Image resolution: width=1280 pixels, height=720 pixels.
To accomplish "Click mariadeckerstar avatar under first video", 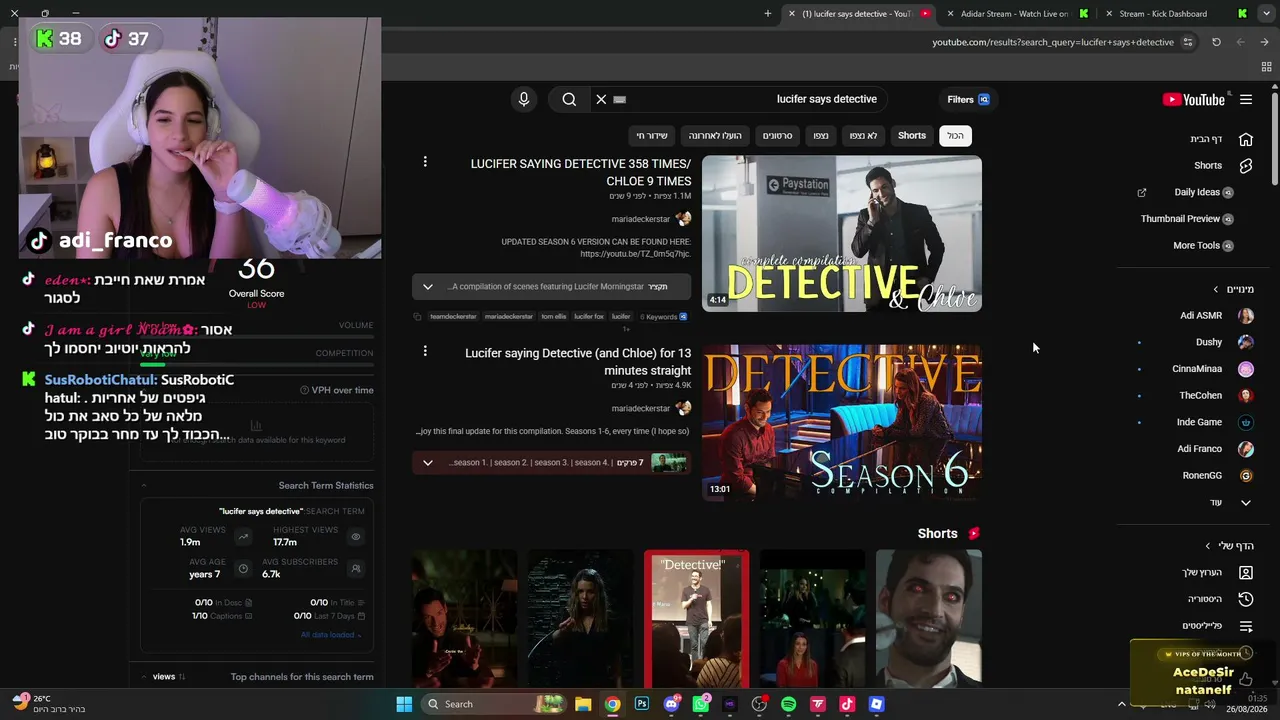I will click(x=683, y=219).
